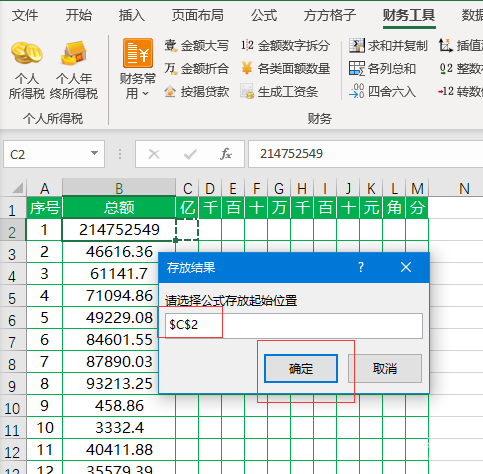Viewport: 483px width, 474px height.
Task: Click the three-dot formula bar handle
Action: pos(120,154)
